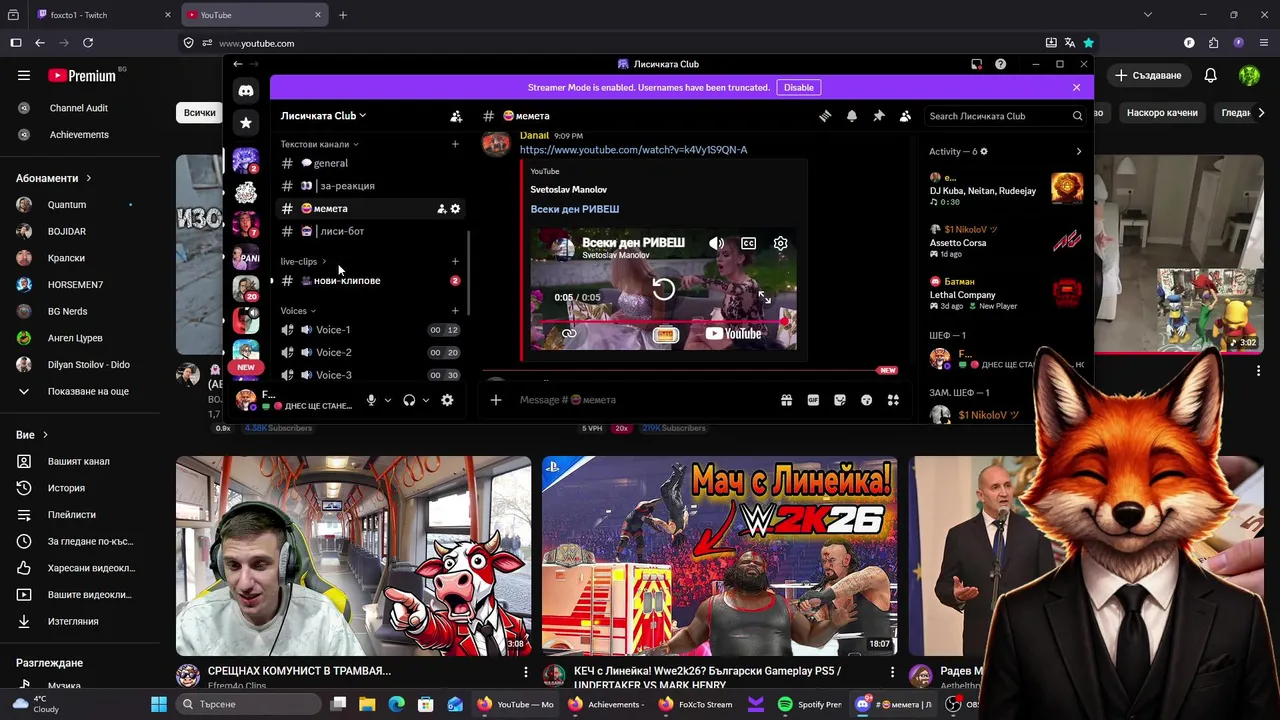Open WWE 2K26 Мач с Линейка thumbnail

[719, 556]
